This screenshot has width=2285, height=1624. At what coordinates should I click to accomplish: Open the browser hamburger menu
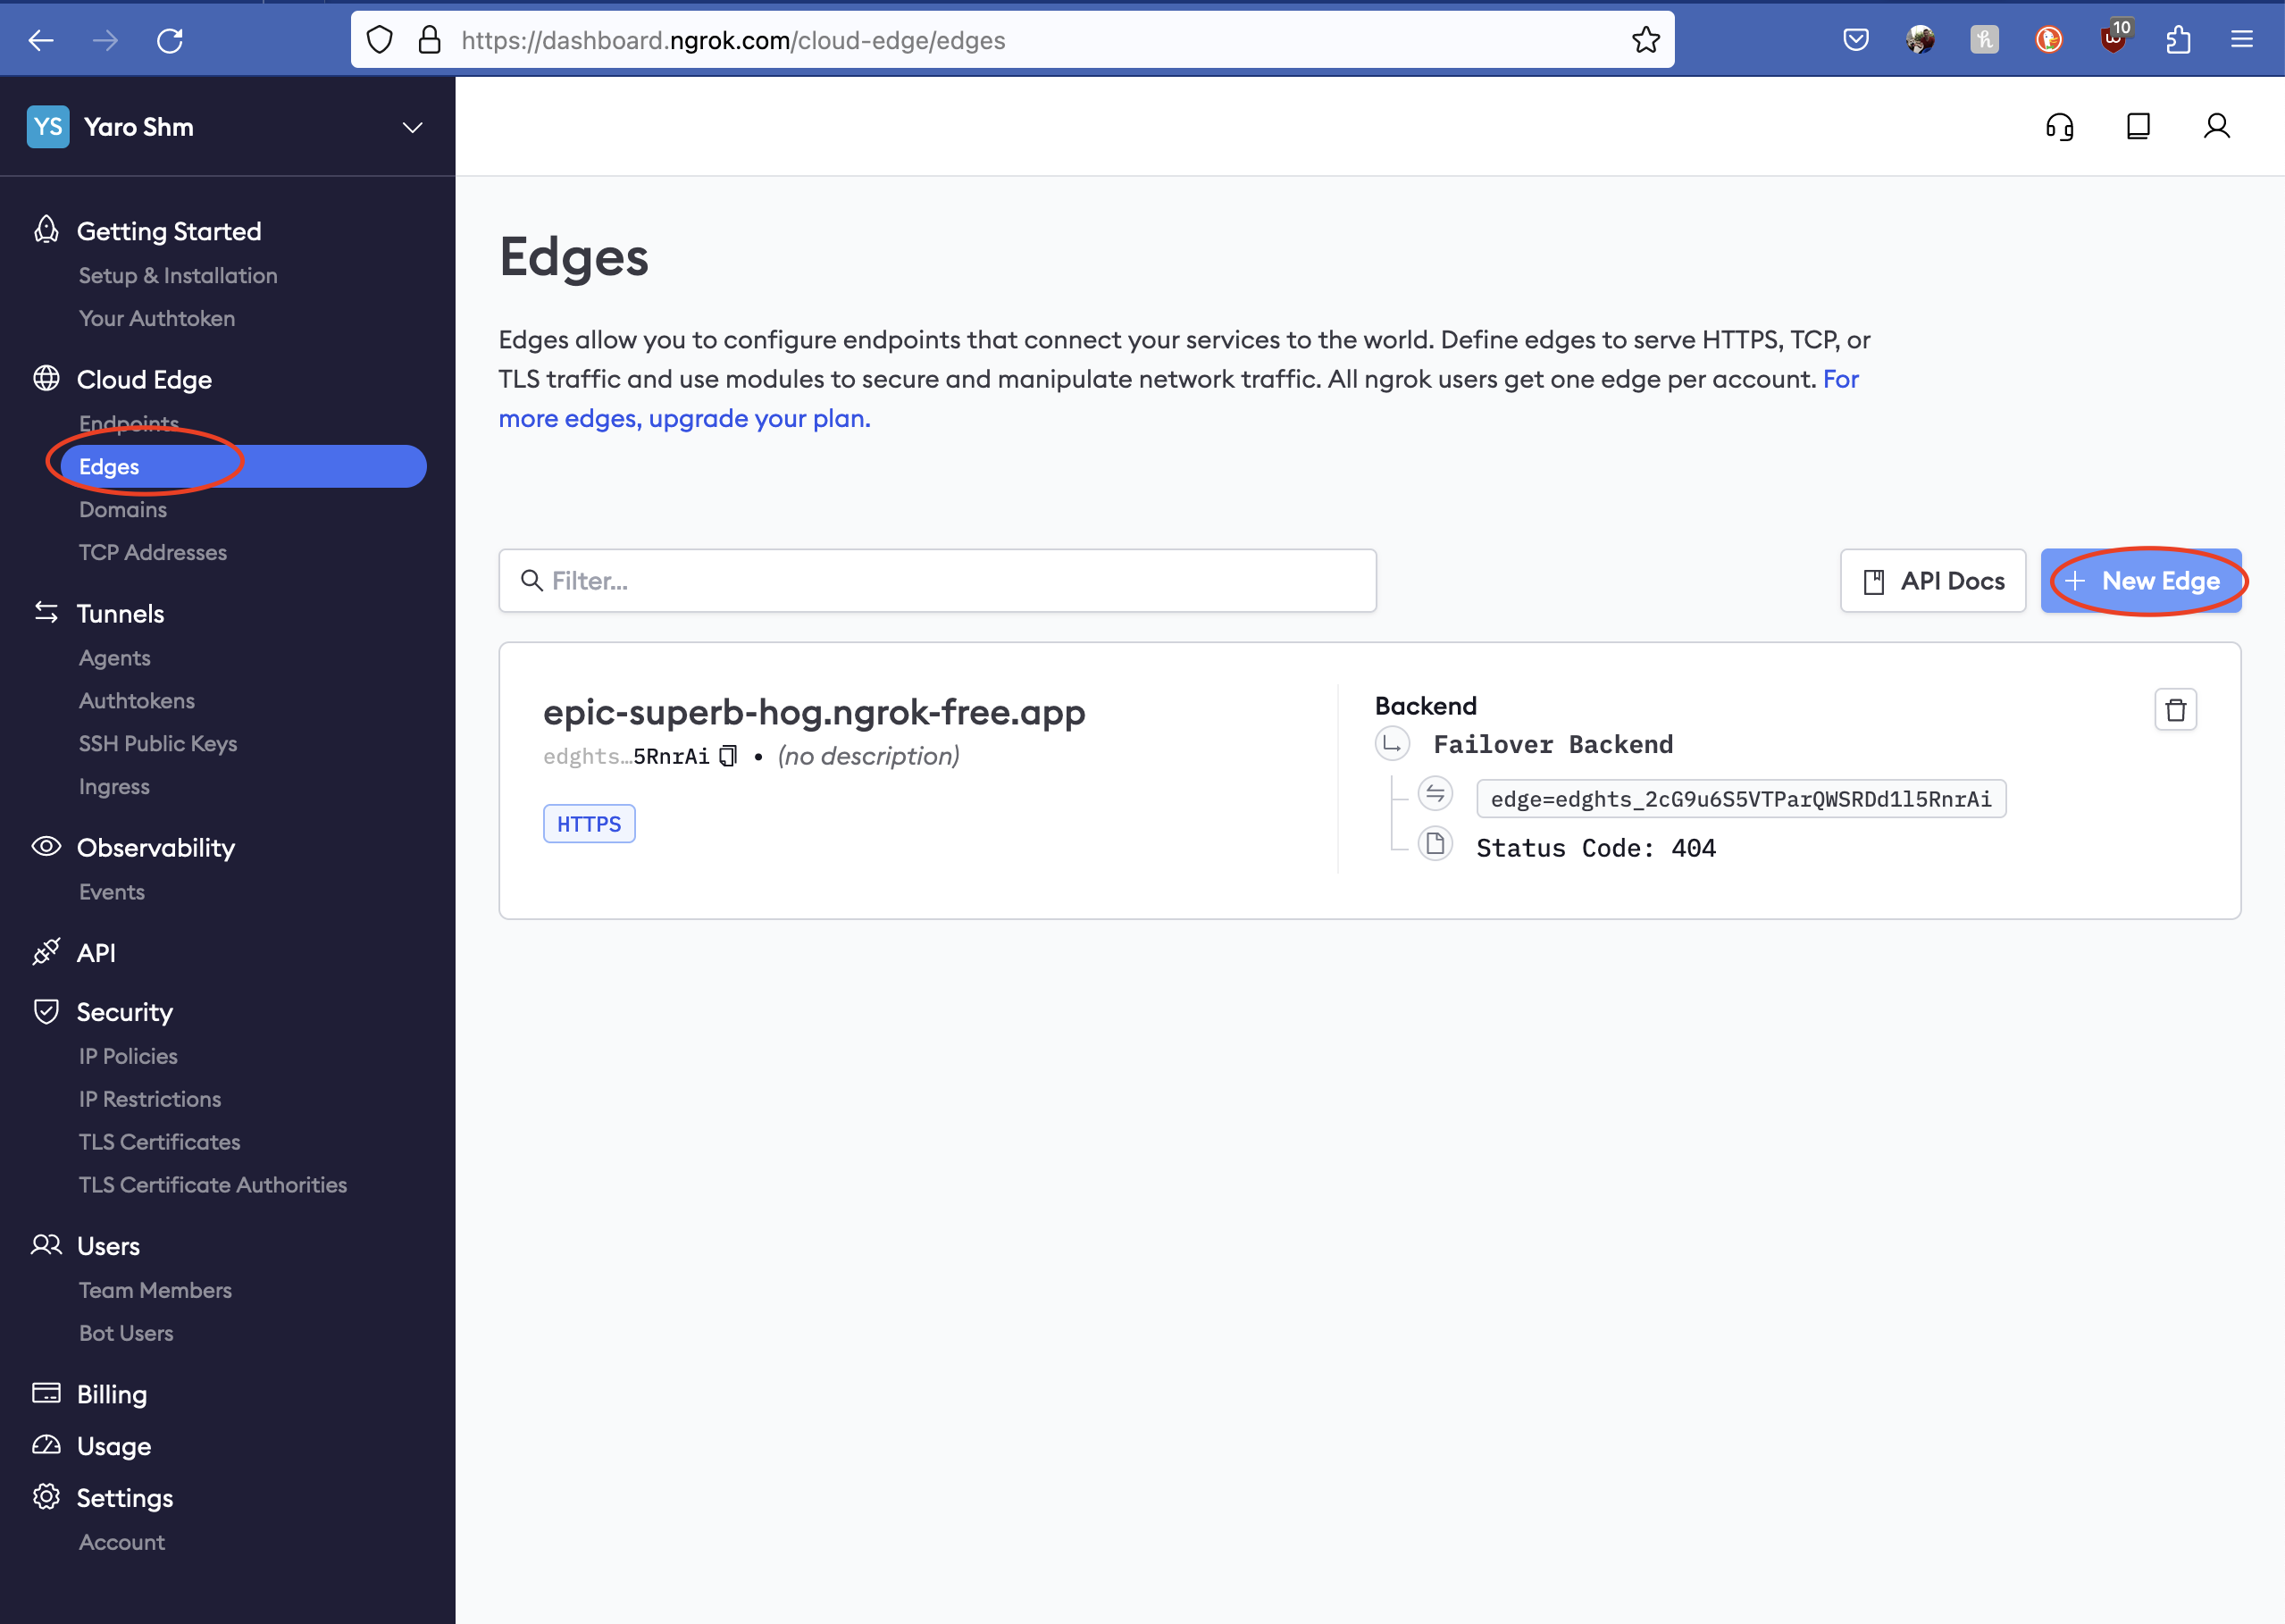click(x=2241, y=40)
